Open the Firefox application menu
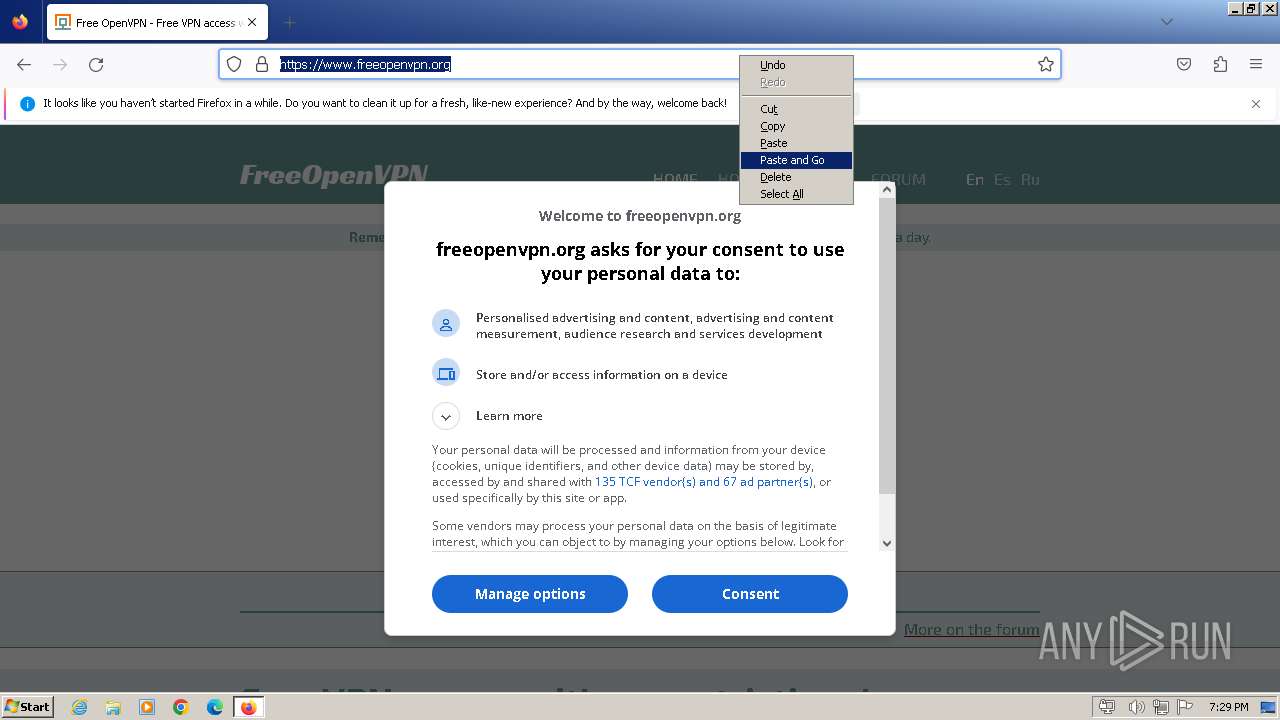Image resolution: width=1280 pixels, height=720 pixels. [1256, 64]
